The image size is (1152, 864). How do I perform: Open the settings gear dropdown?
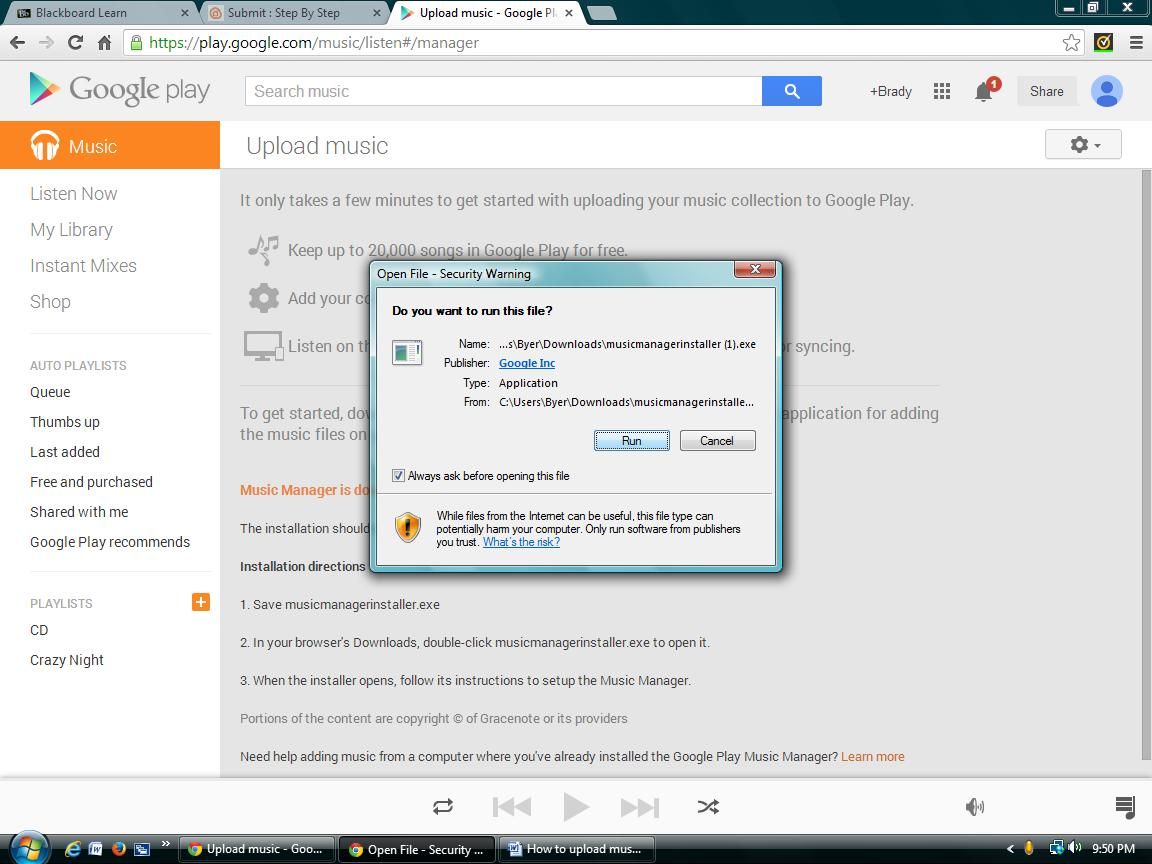(x=1083, y=145)
